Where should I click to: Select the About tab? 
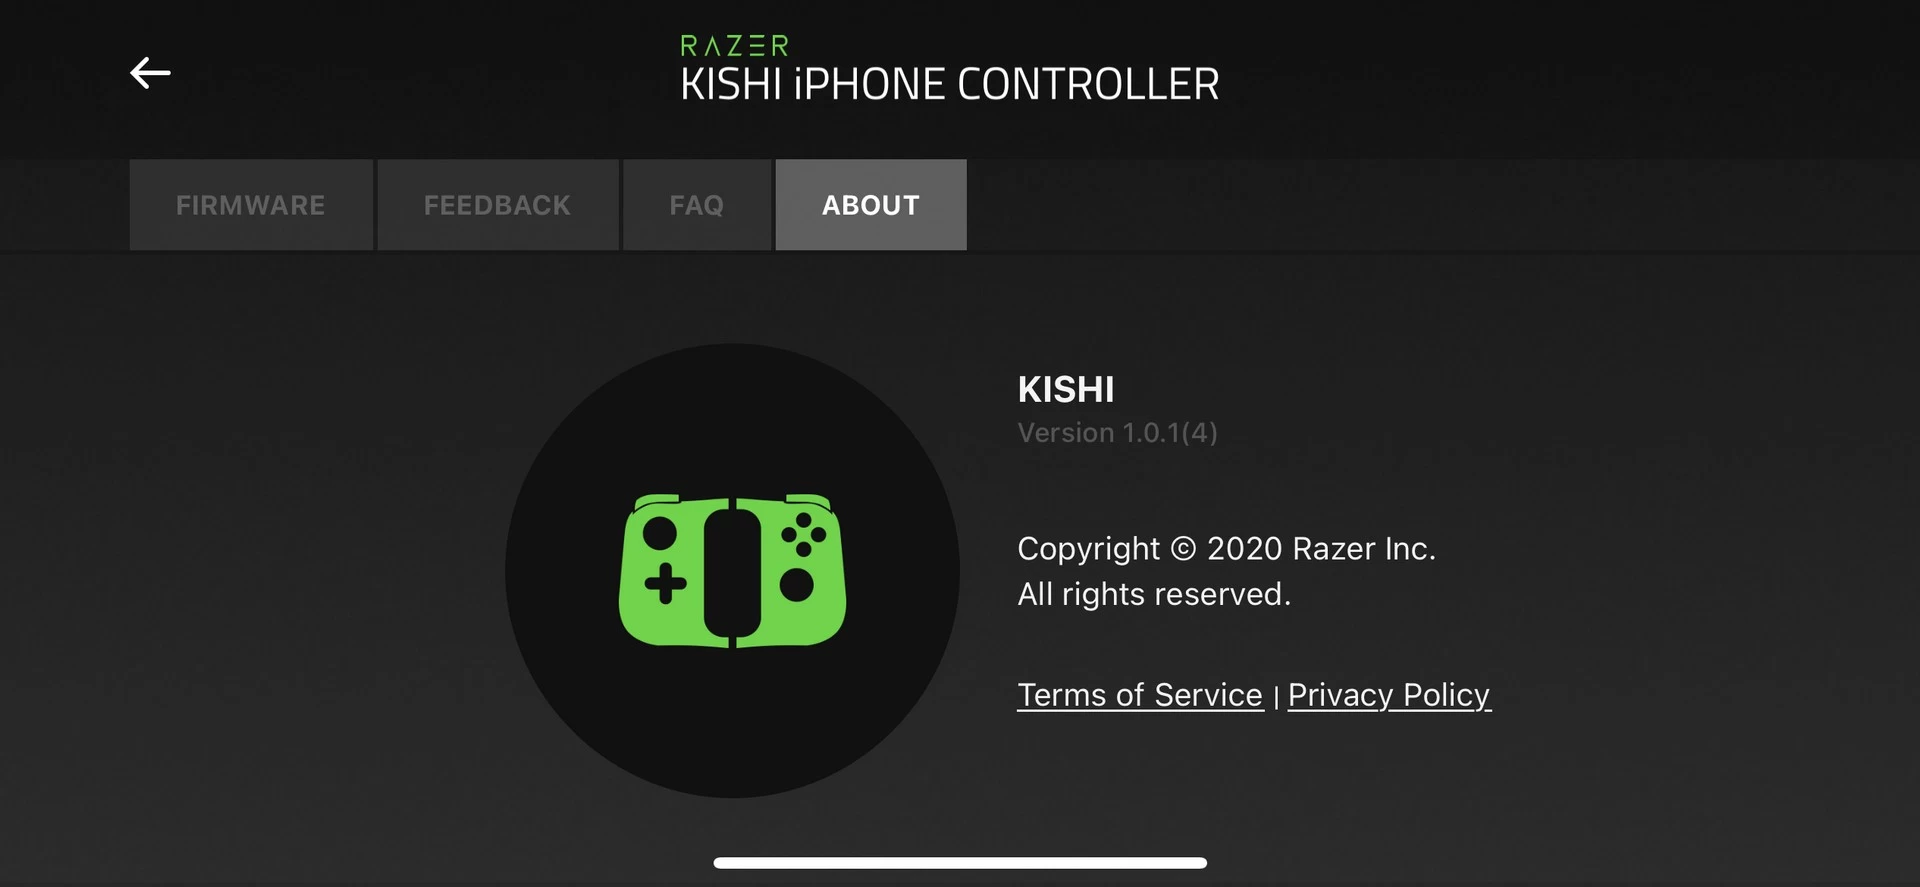tap(871, 205)
